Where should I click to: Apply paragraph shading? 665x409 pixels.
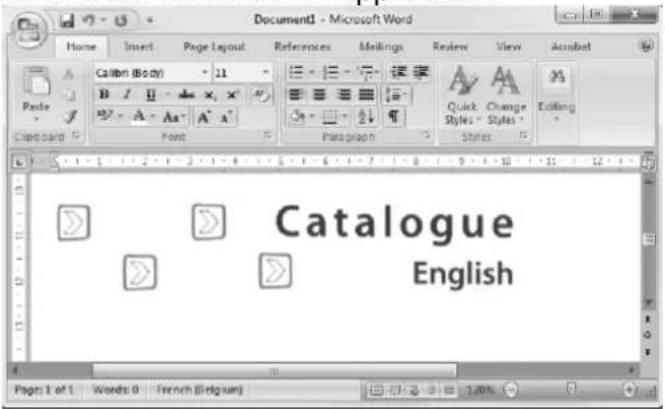coord(300,117)
